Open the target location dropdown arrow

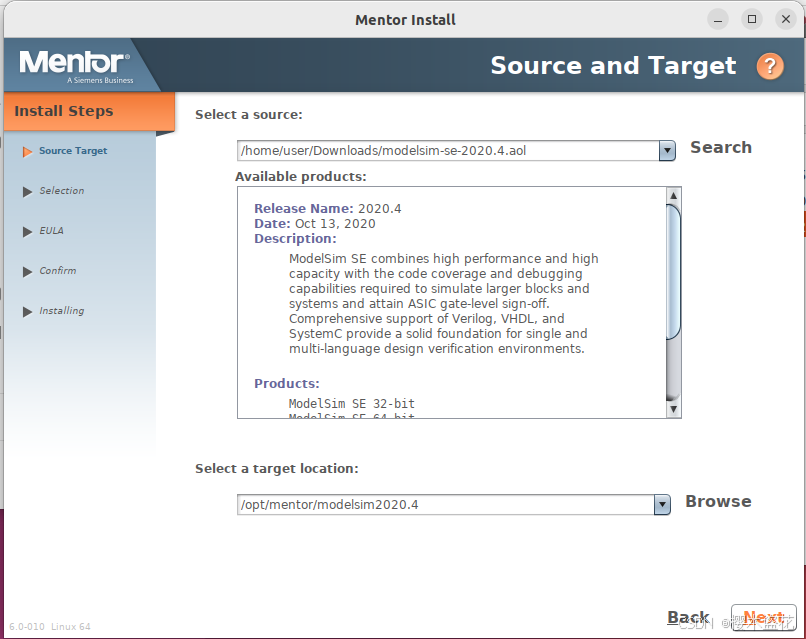pos(662,505)
